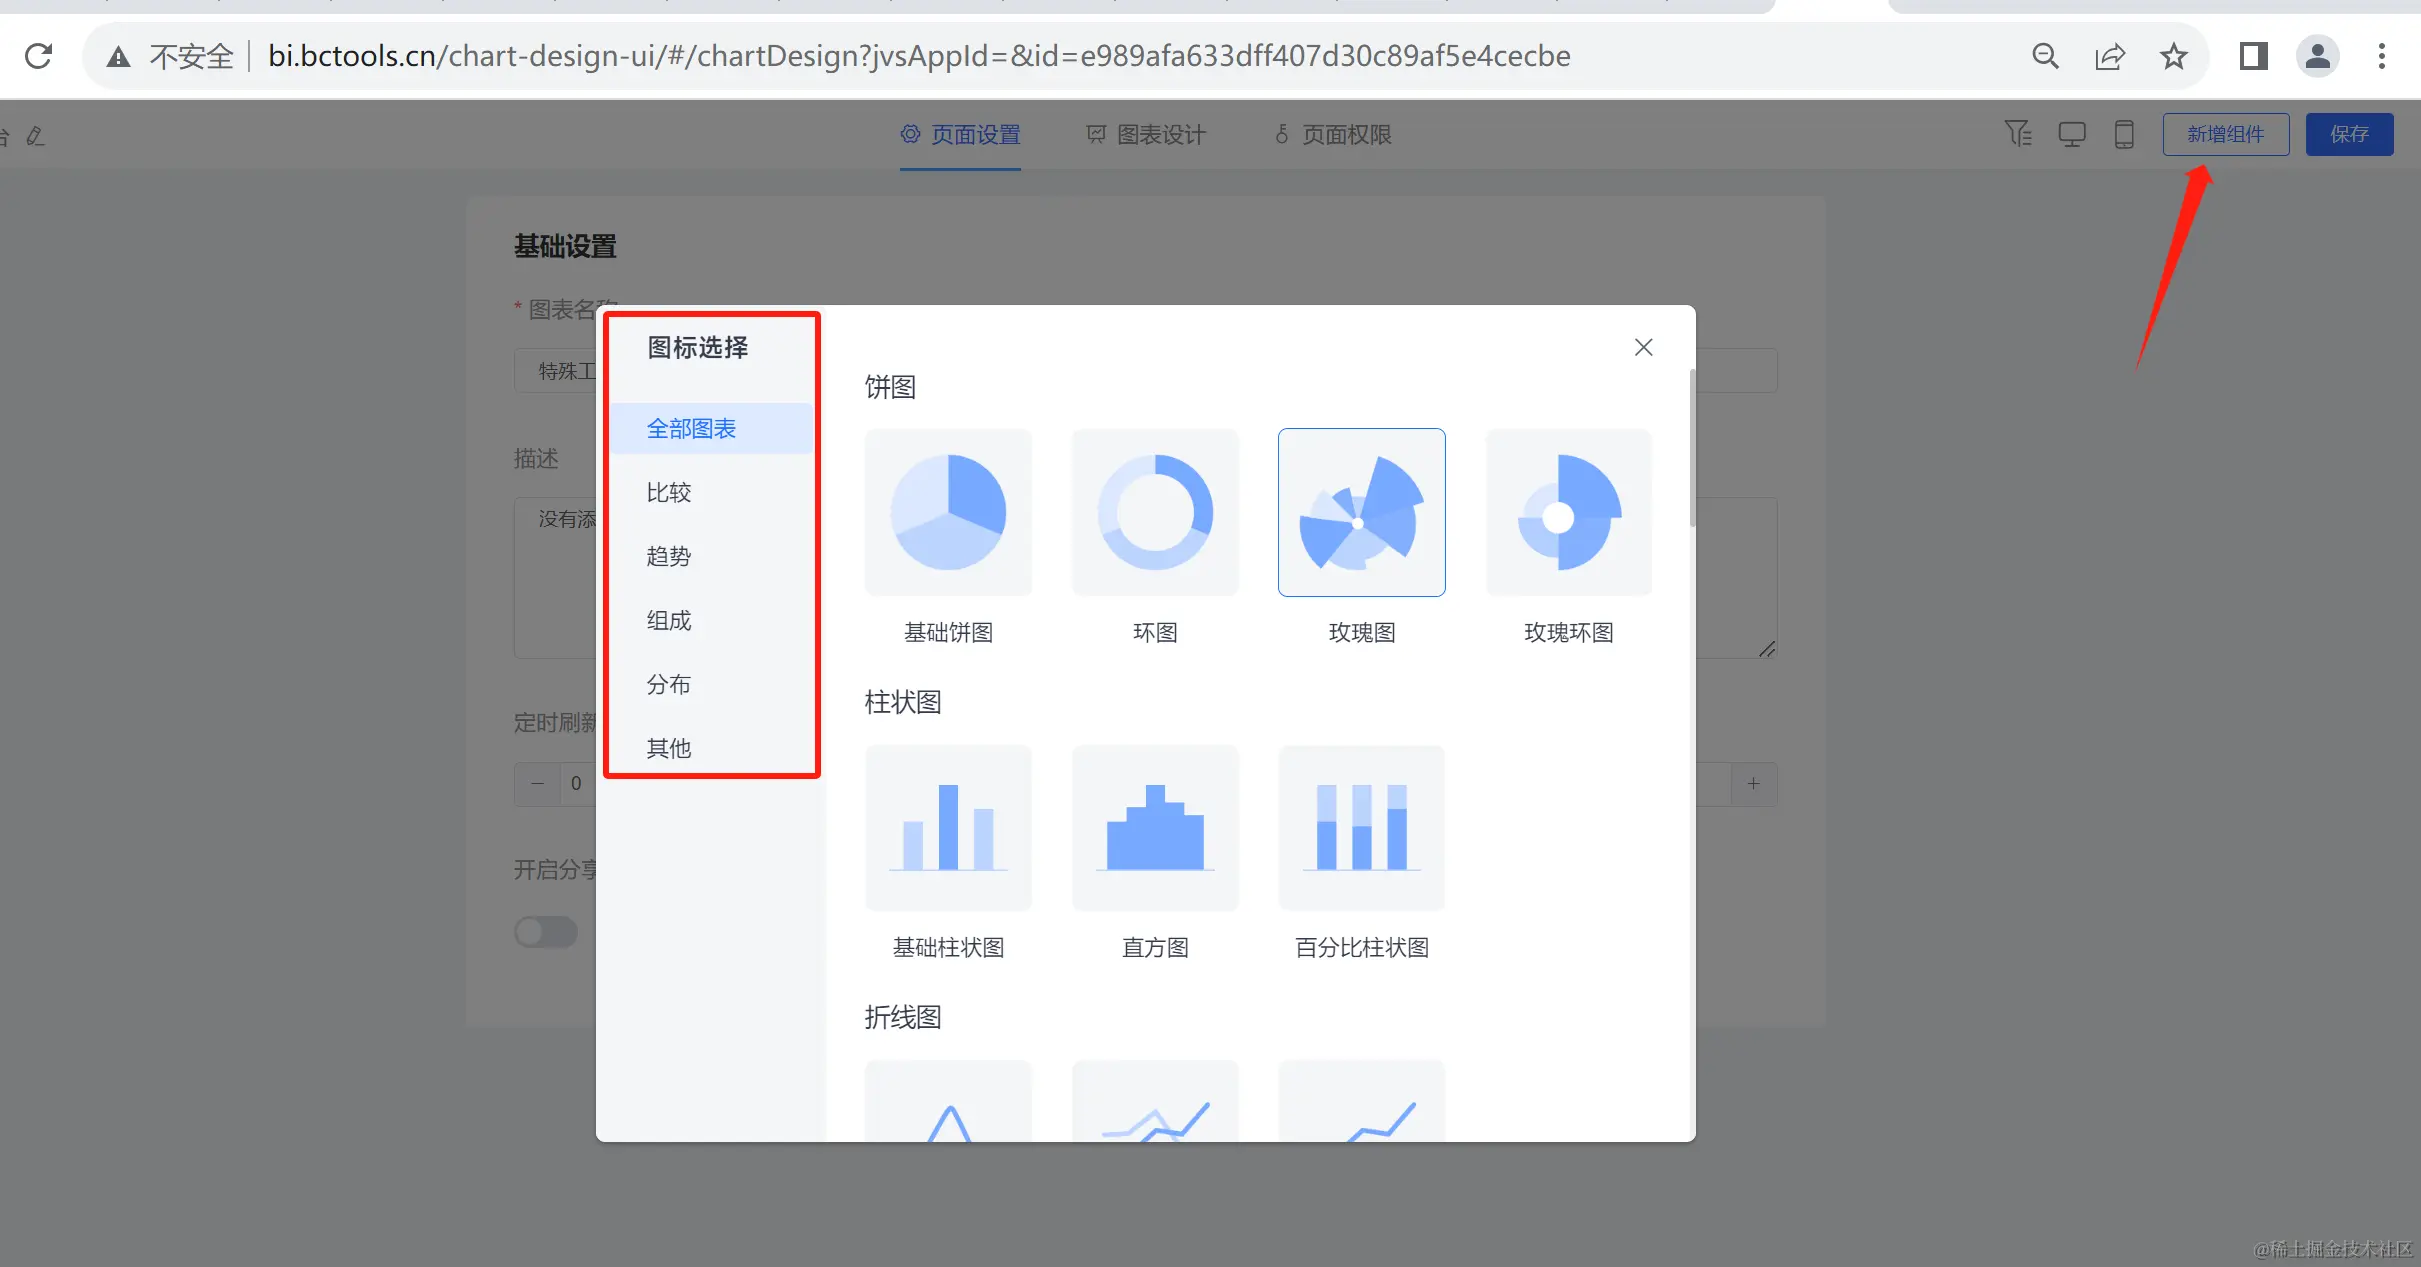2421x1267 pixels.
Task: Click the desktop monitor preview icon
Action: pos(2071,134)
